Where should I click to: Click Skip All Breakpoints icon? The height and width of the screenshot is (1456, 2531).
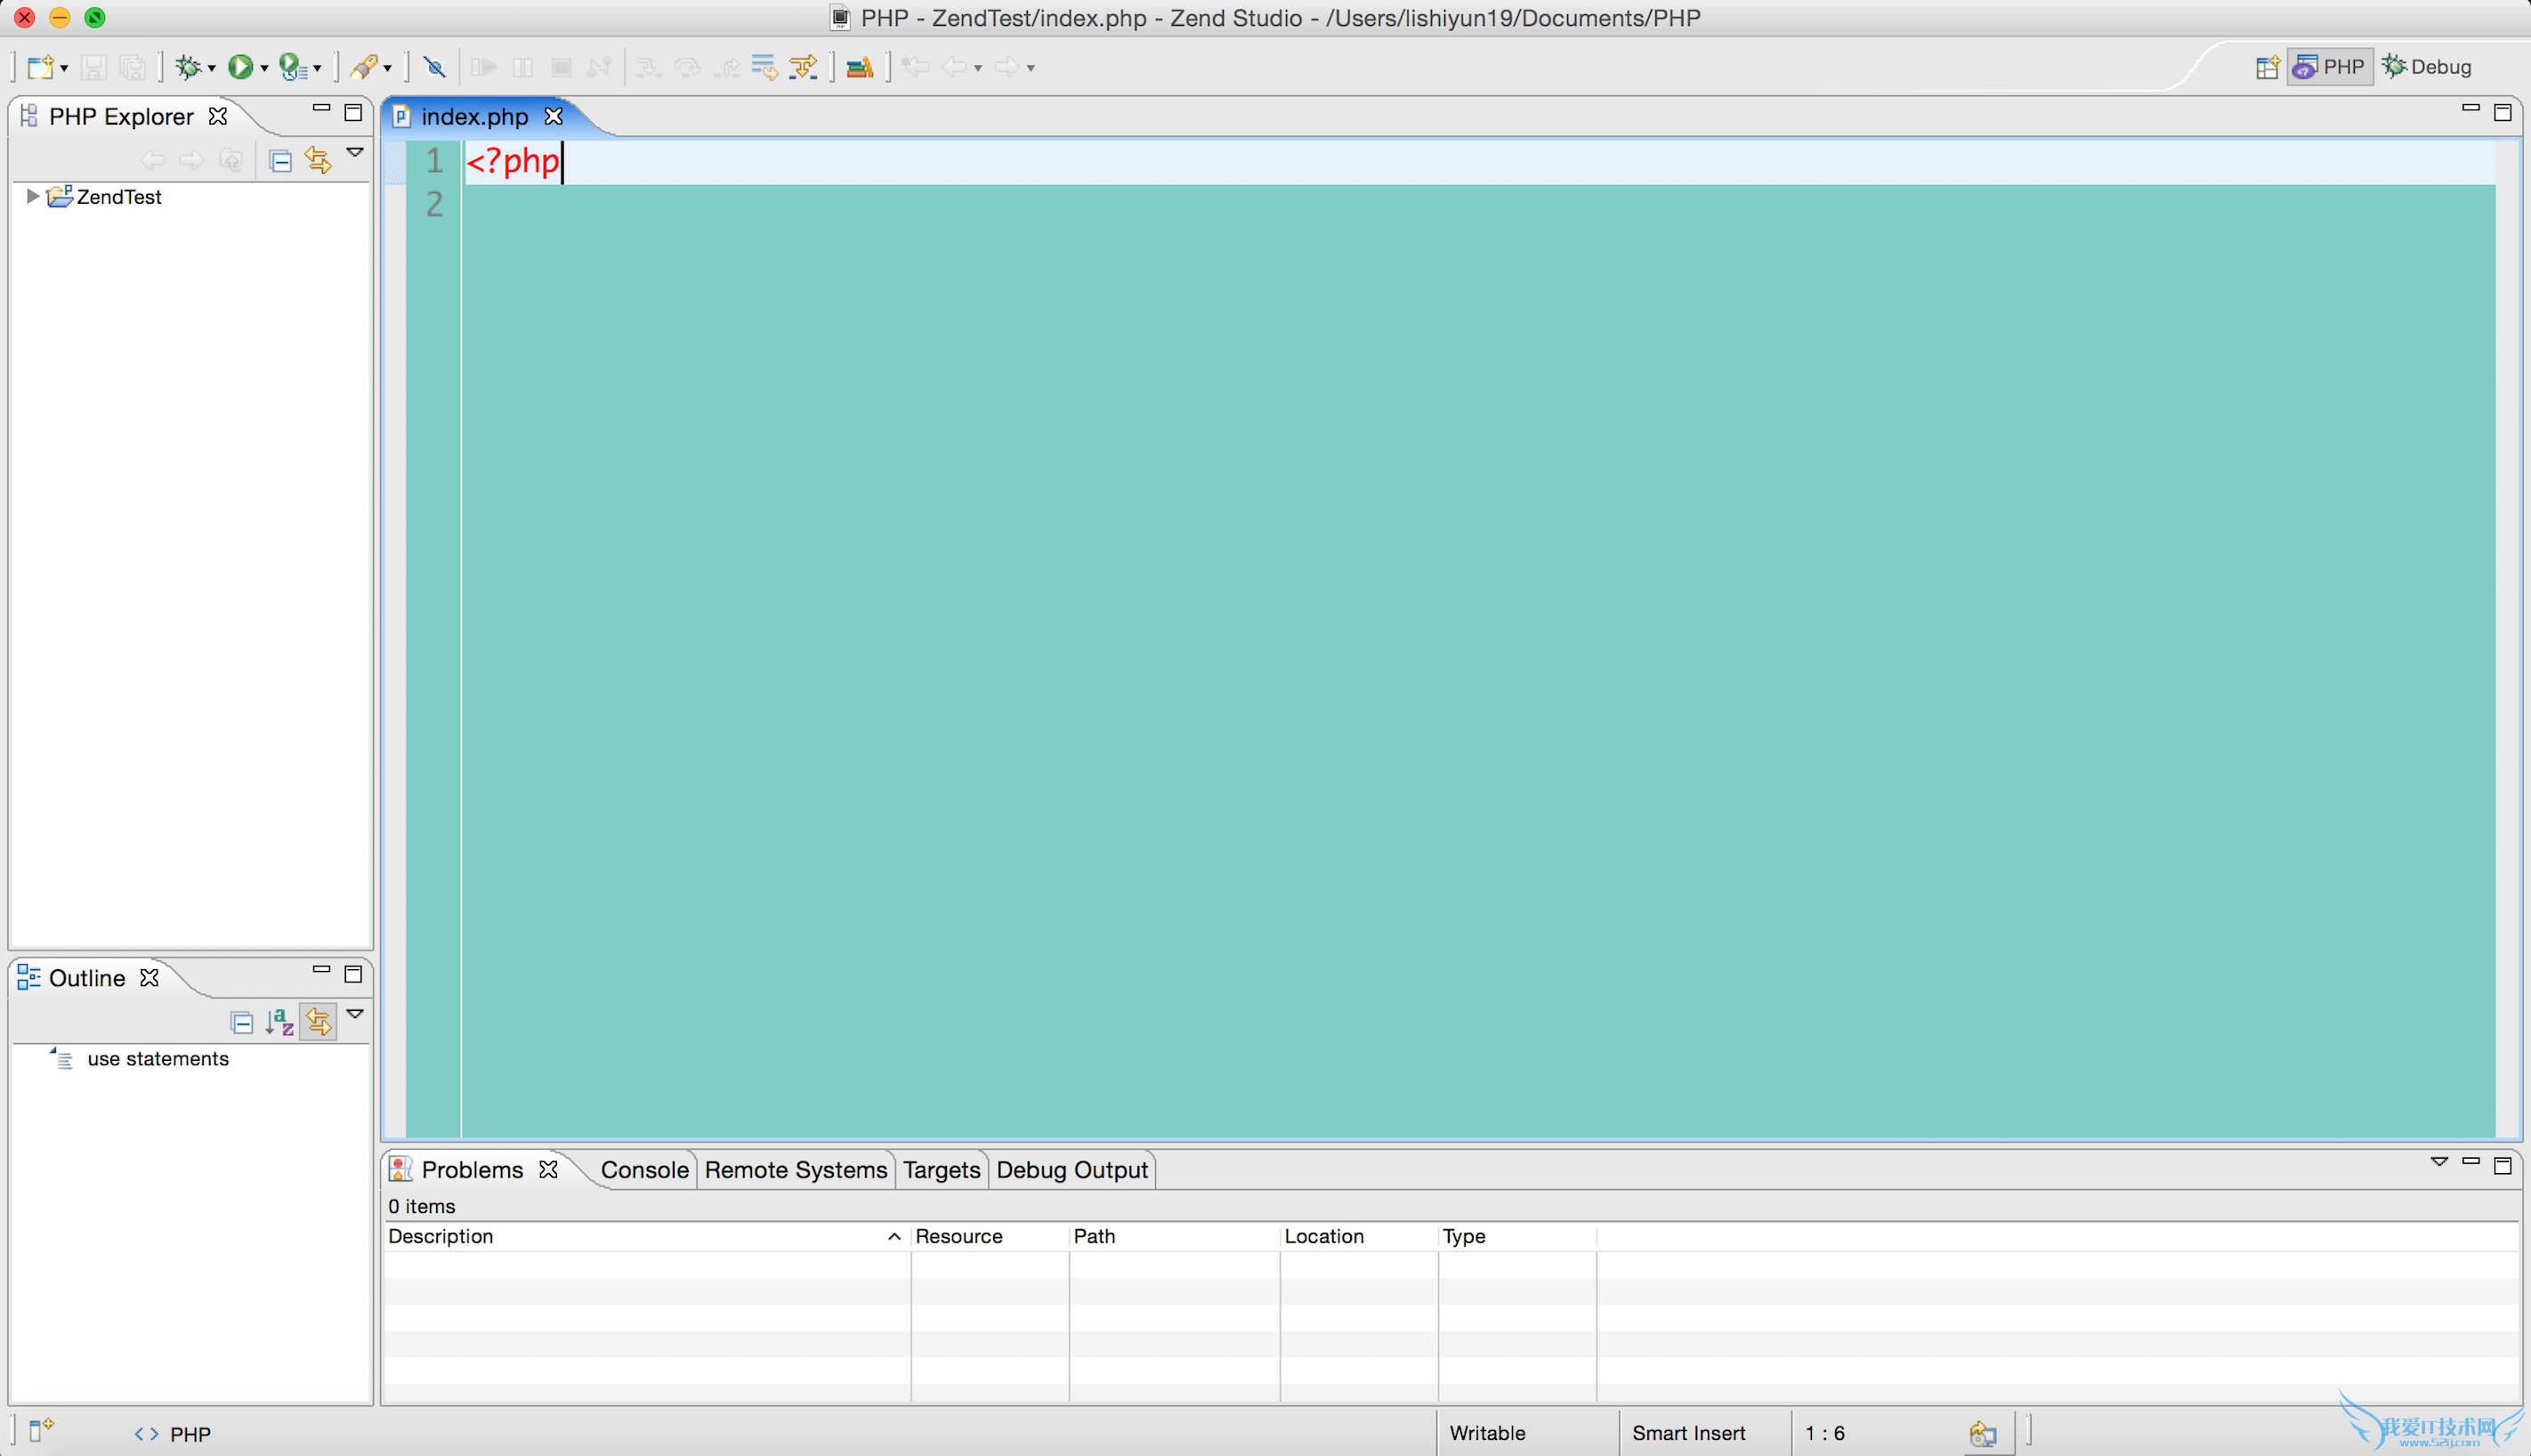tap(434, 67)
